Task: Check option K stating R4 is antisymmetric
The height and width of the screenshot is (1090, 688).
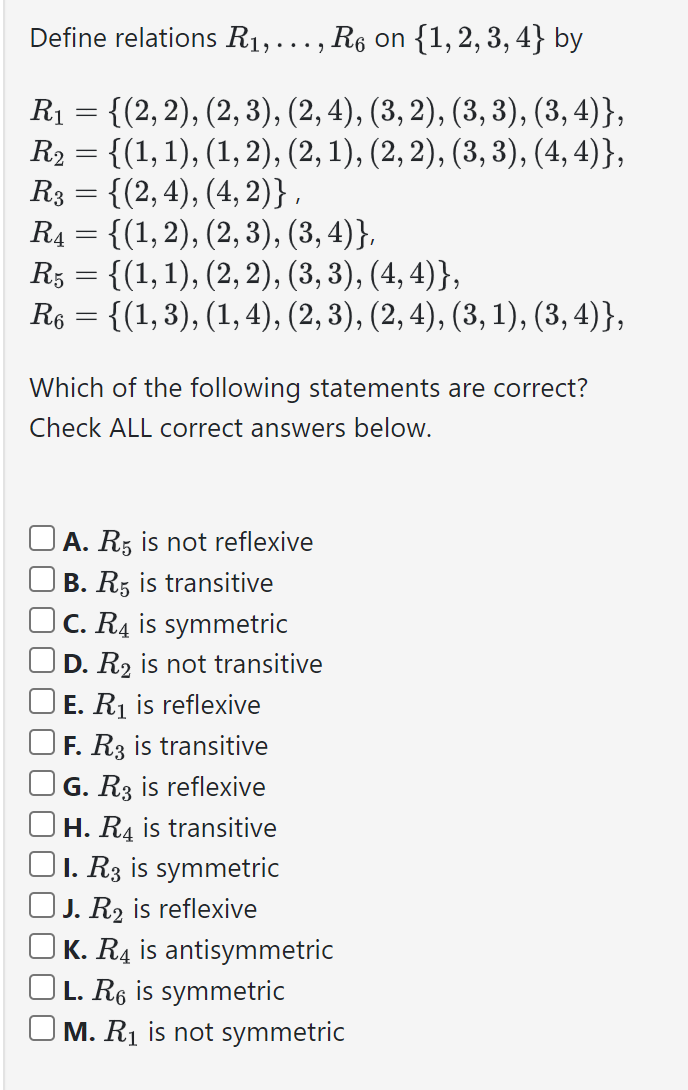Action: coord(40,945)
